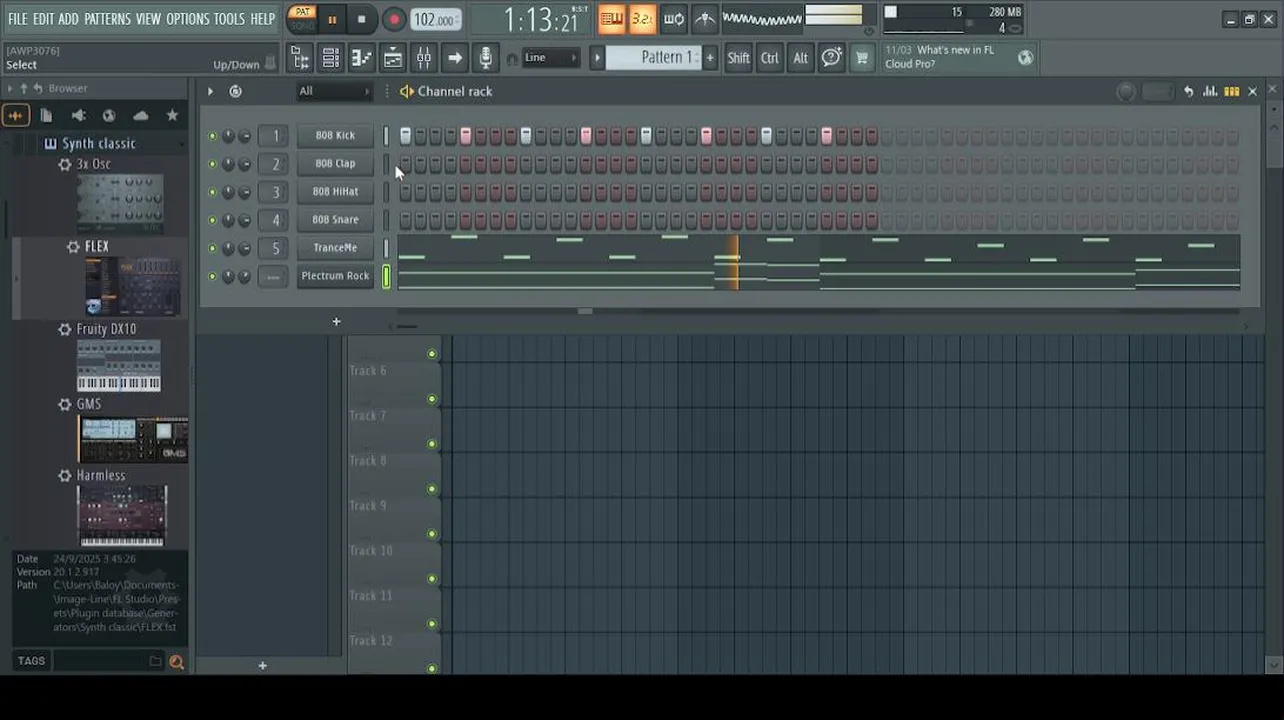Viewport: 1284px width, 720px height.
Task: Adjust the 808 Clap volume knob
Action: [x=244, y=163]
